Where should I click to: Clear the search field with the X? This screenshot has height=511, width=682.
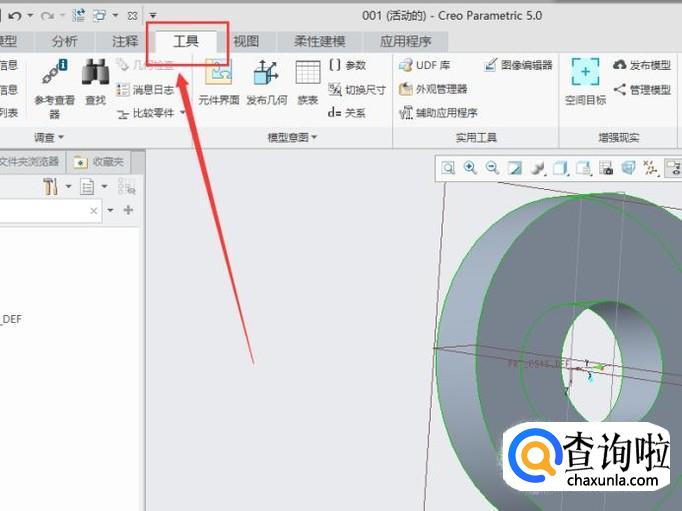pos(93,211)
